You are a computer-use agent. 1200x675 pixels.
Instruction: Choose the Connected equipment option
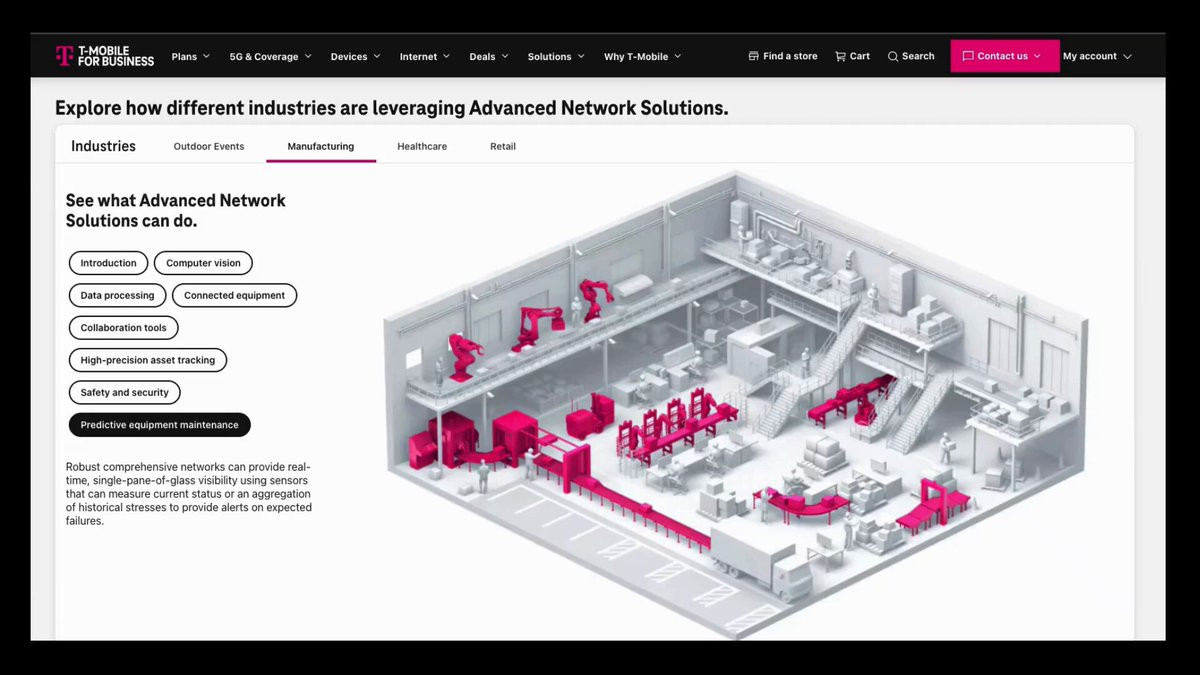pos(234,295)
